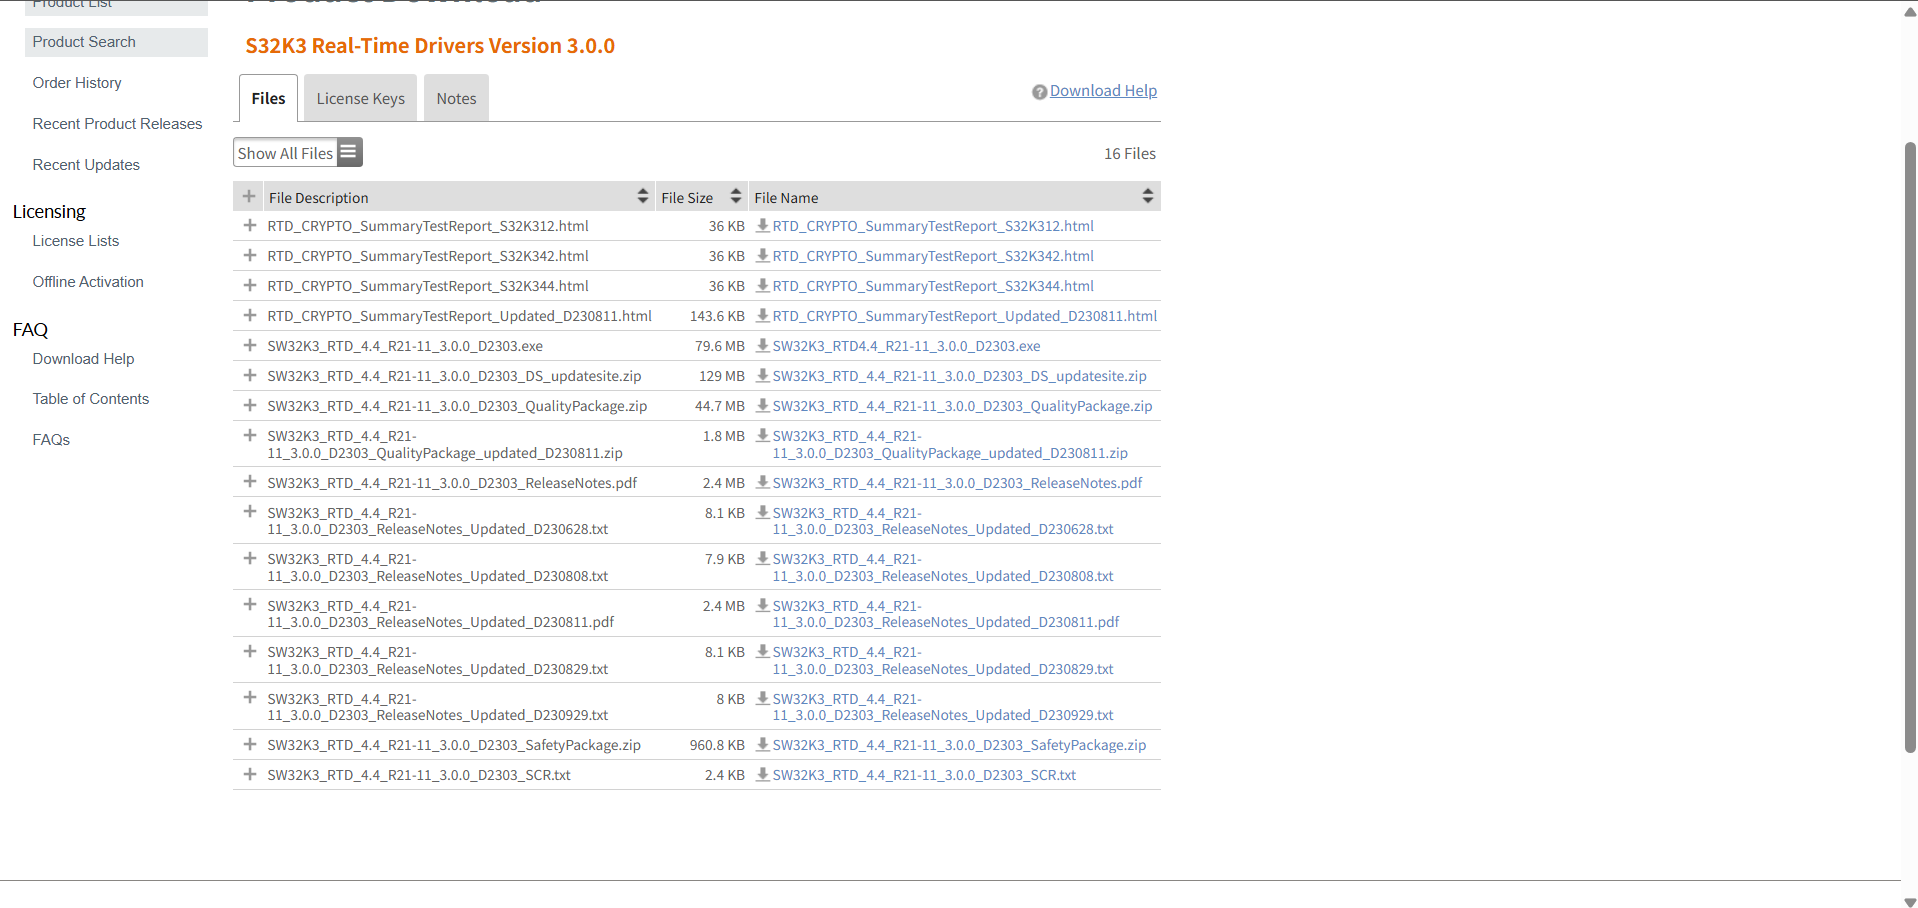1918x908 pixels.
Task: Open the License Keys tab
Action: tap(360, 98)
